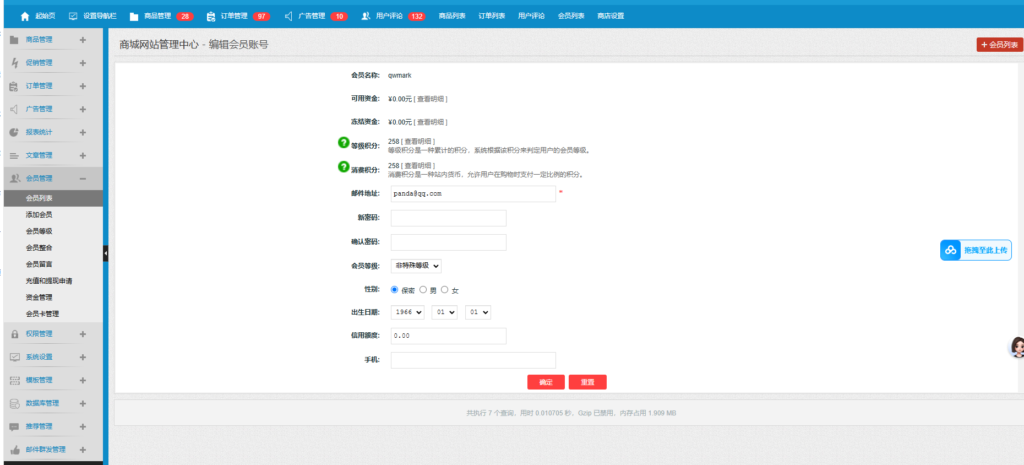1024x465 pixels.
Task: Select 会员留言 in the sidebar submenu
Action: (39, 265)
